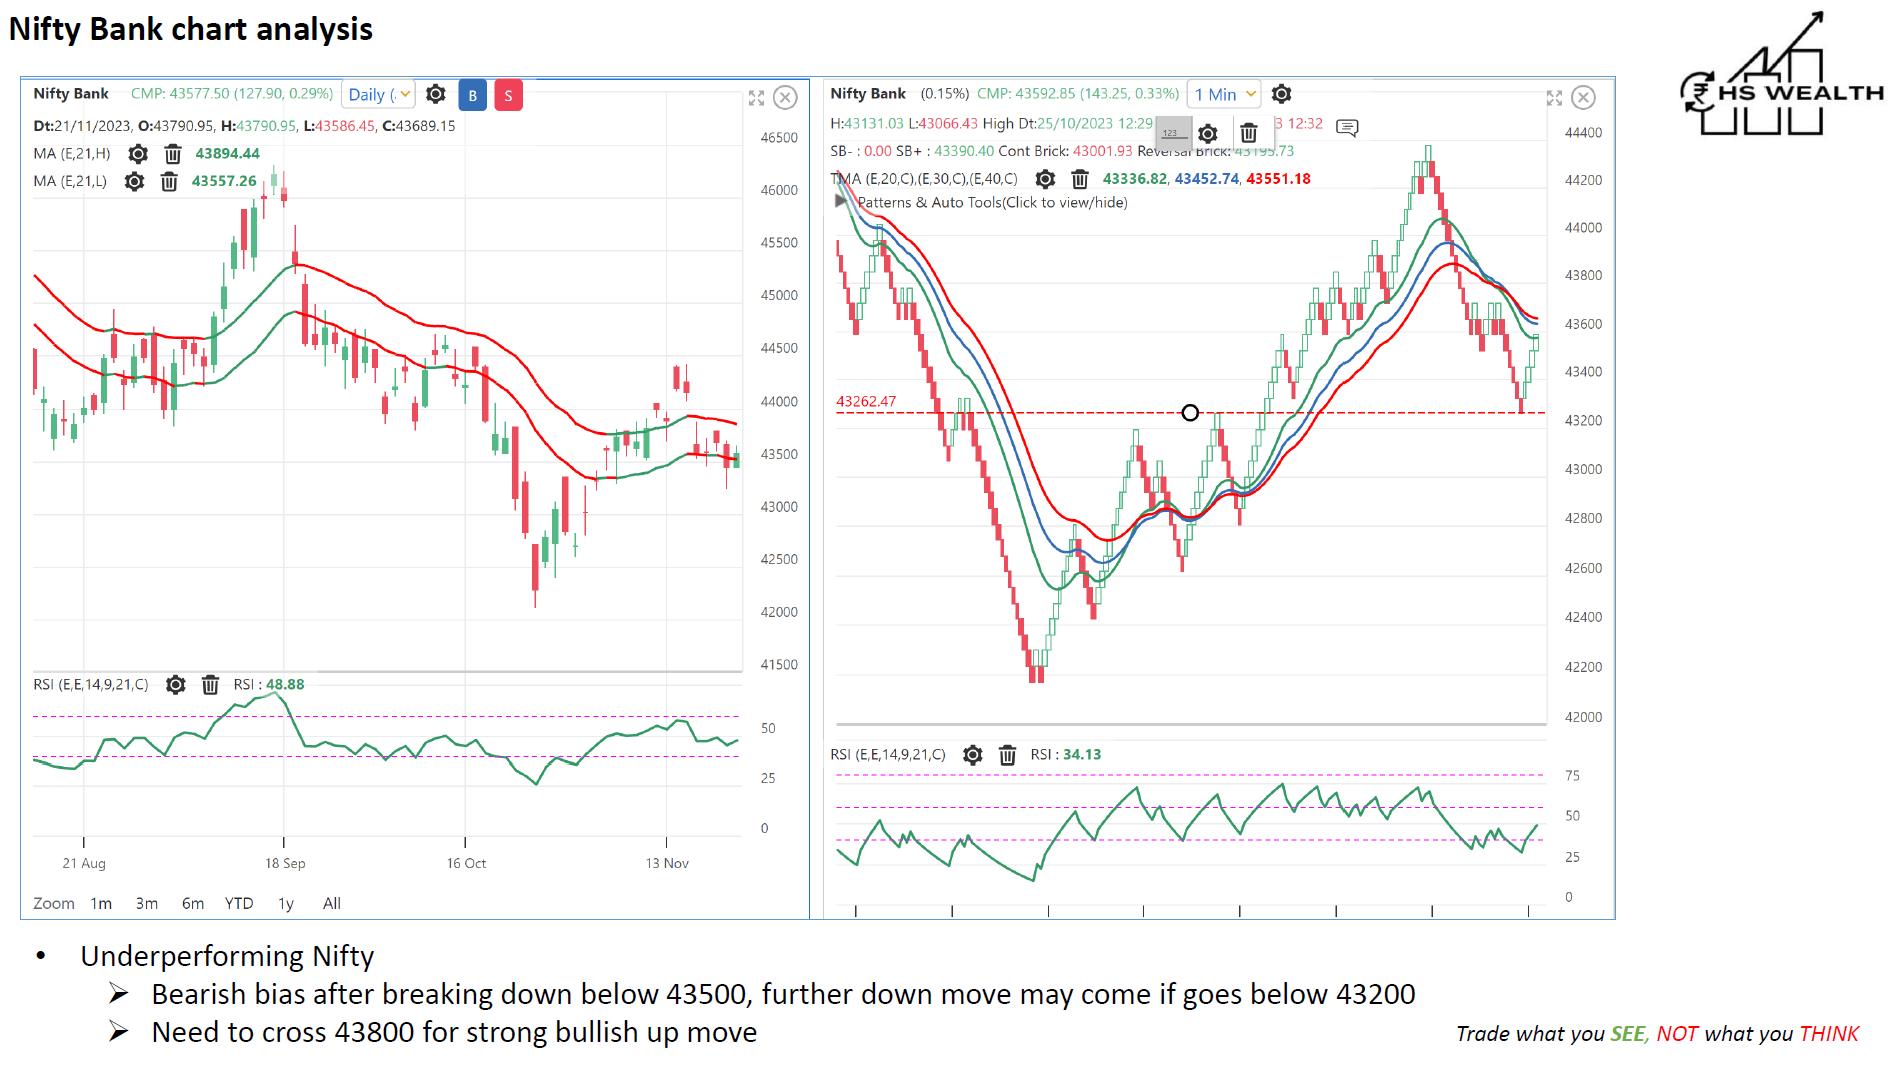
Task: Open RSI settings on the 1 Min chart
Action: point(973,755)
